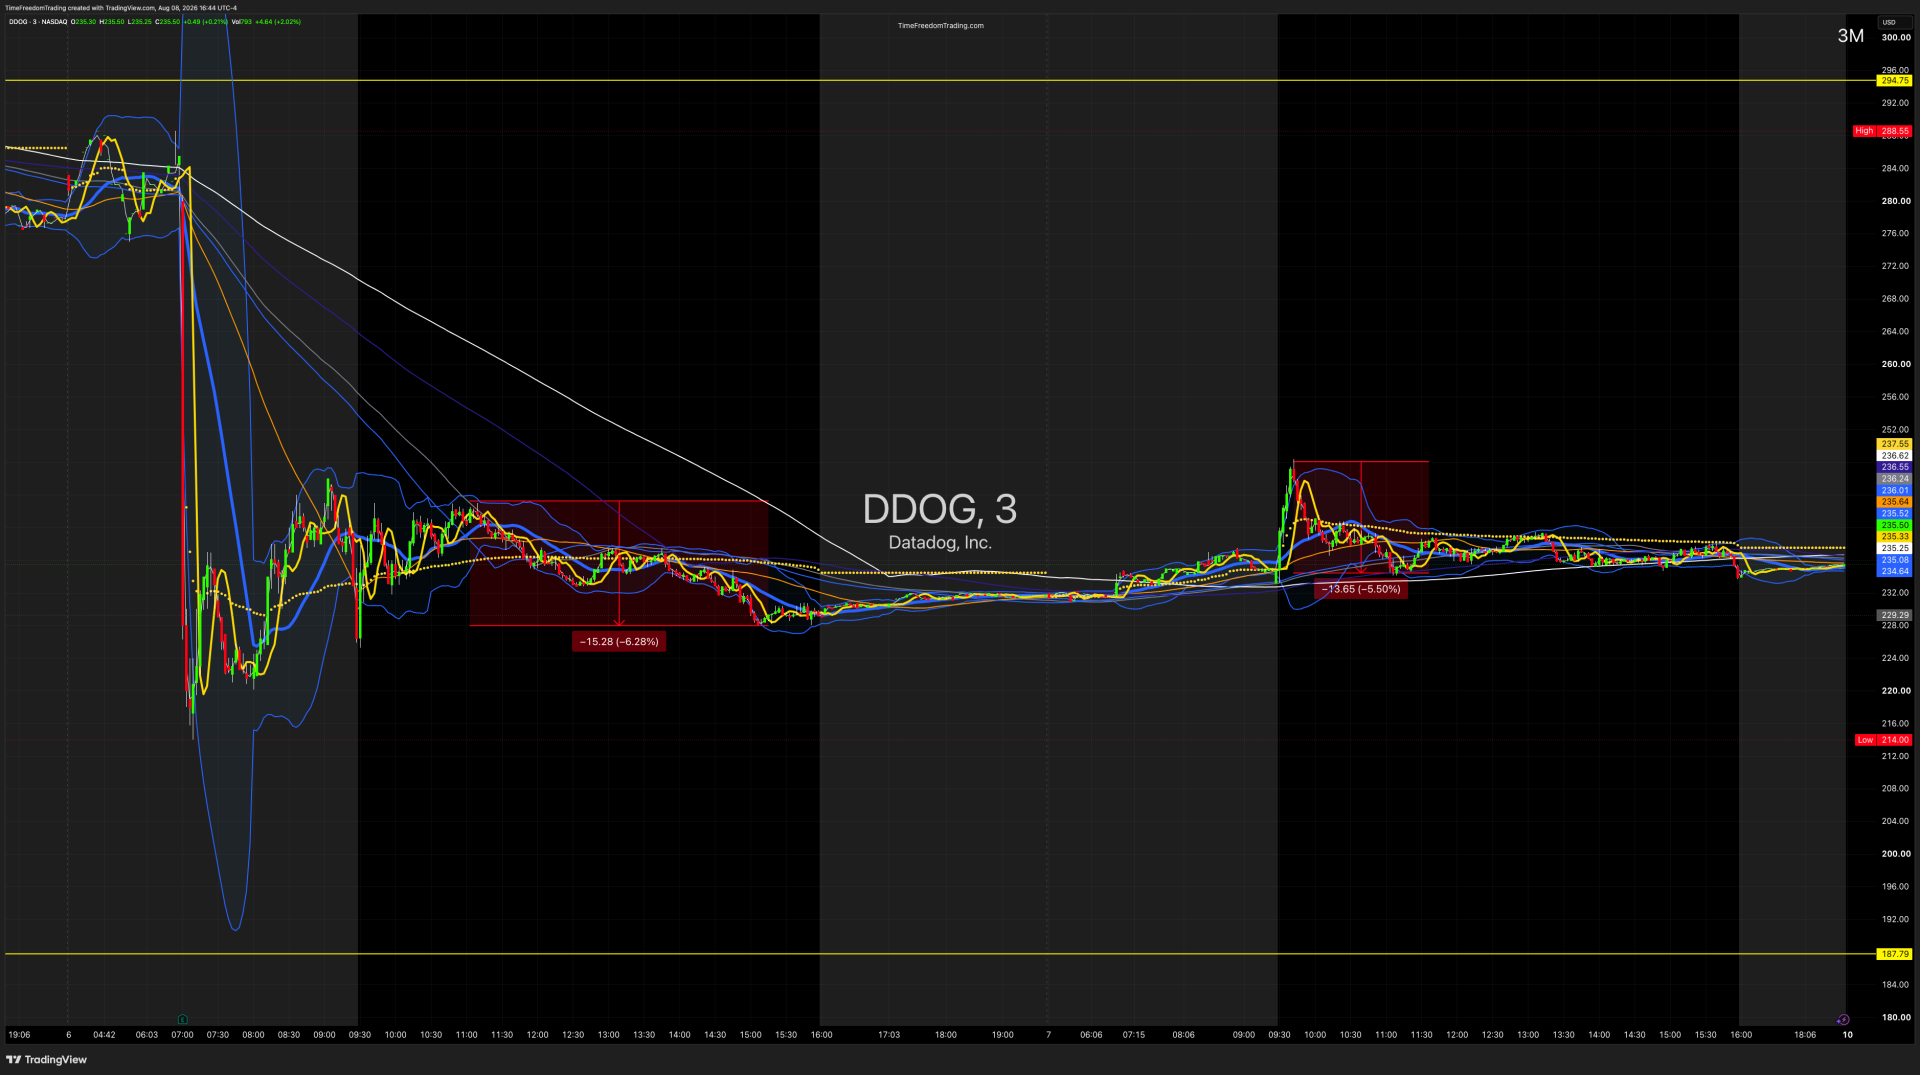Click the 3M timeframe label
The width and height of the screenshot is (1920, 1075).
[x=1851, y=36]
